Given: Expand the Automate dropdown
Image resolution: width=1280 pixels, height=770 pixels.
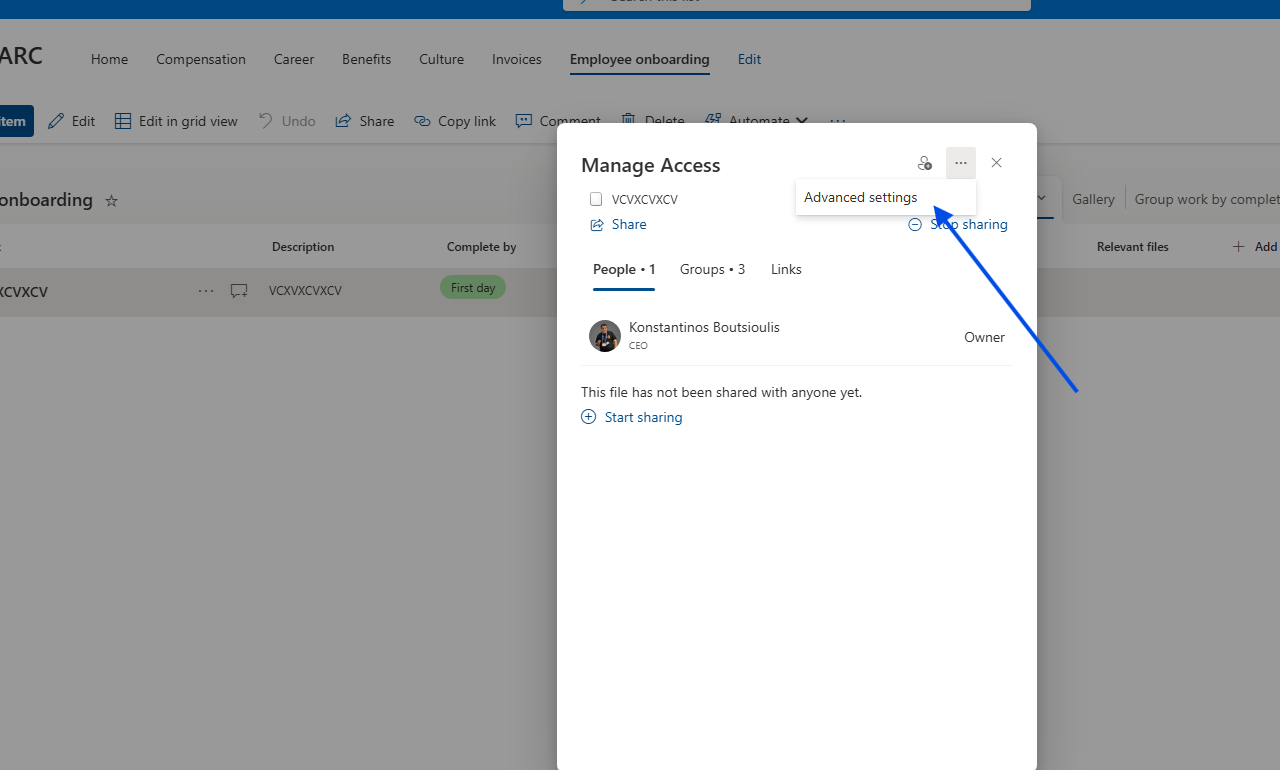Looking at the screenshot, I should (x=757, y=121).
